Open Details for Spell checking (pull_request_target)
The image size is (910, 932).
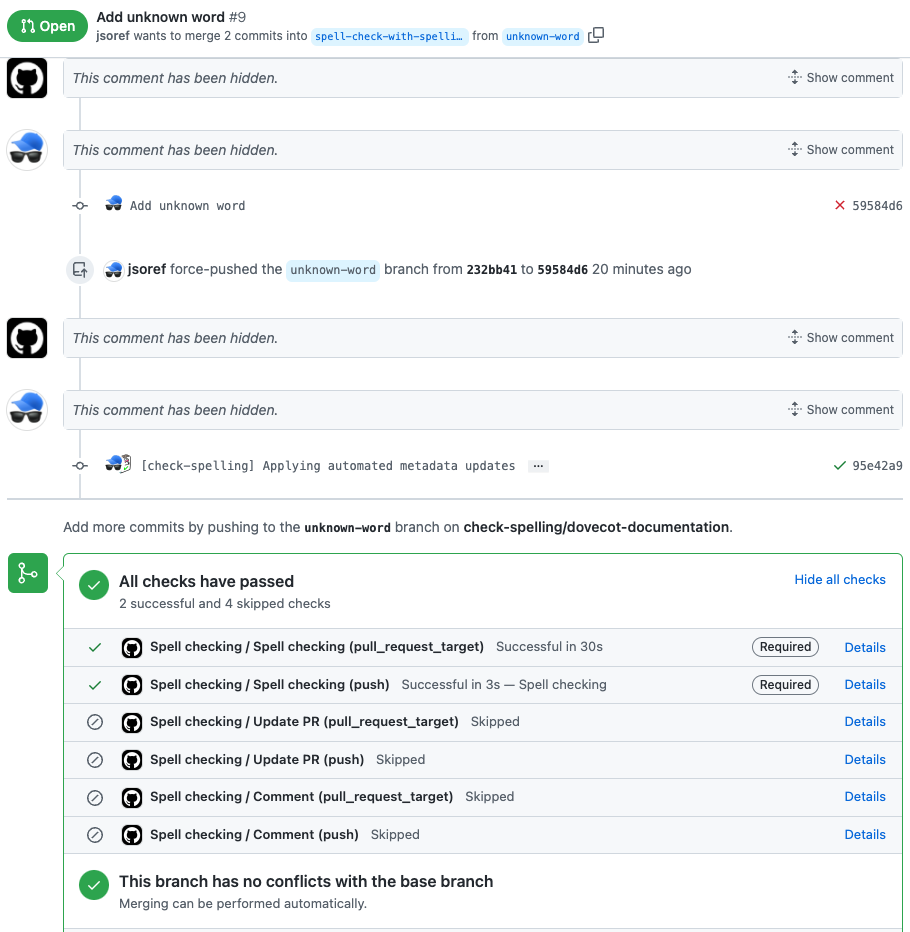(x=865, y=647)
